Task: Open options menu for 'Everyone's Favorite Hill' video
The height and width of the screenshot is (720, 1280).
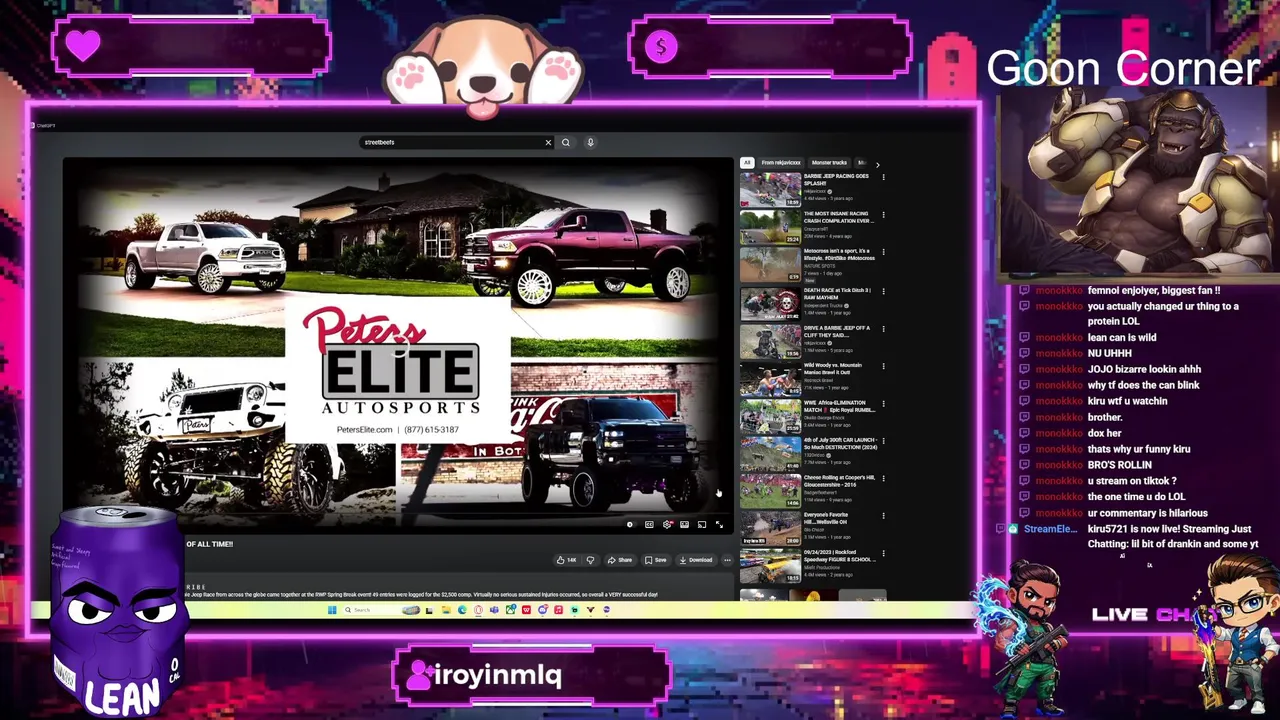Action: 883,516
